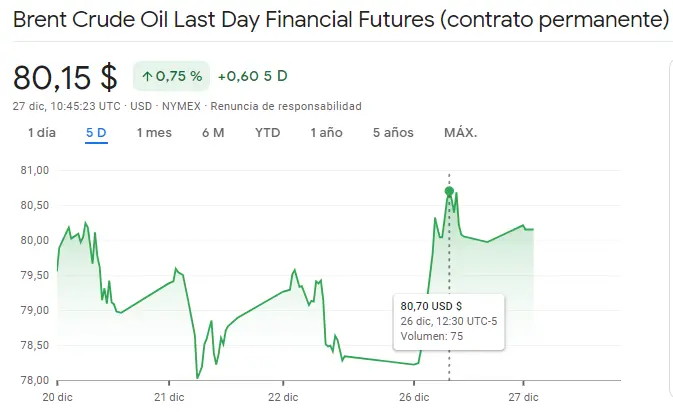The width and height of the screenshot is (673, 419).
Task: Open the 1 año range tab
Action: click(x=326, y=133)
